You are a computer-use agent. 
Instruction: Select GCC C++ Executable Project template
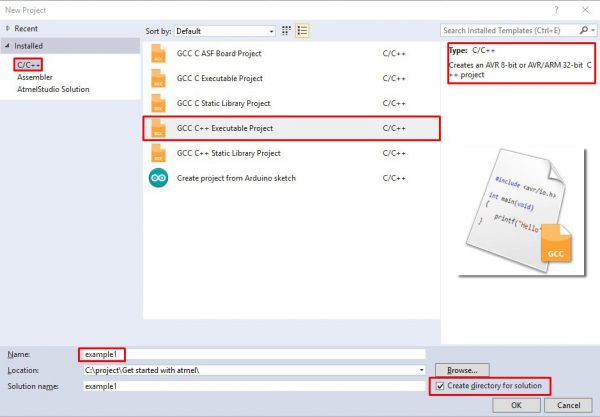(291, 128)
